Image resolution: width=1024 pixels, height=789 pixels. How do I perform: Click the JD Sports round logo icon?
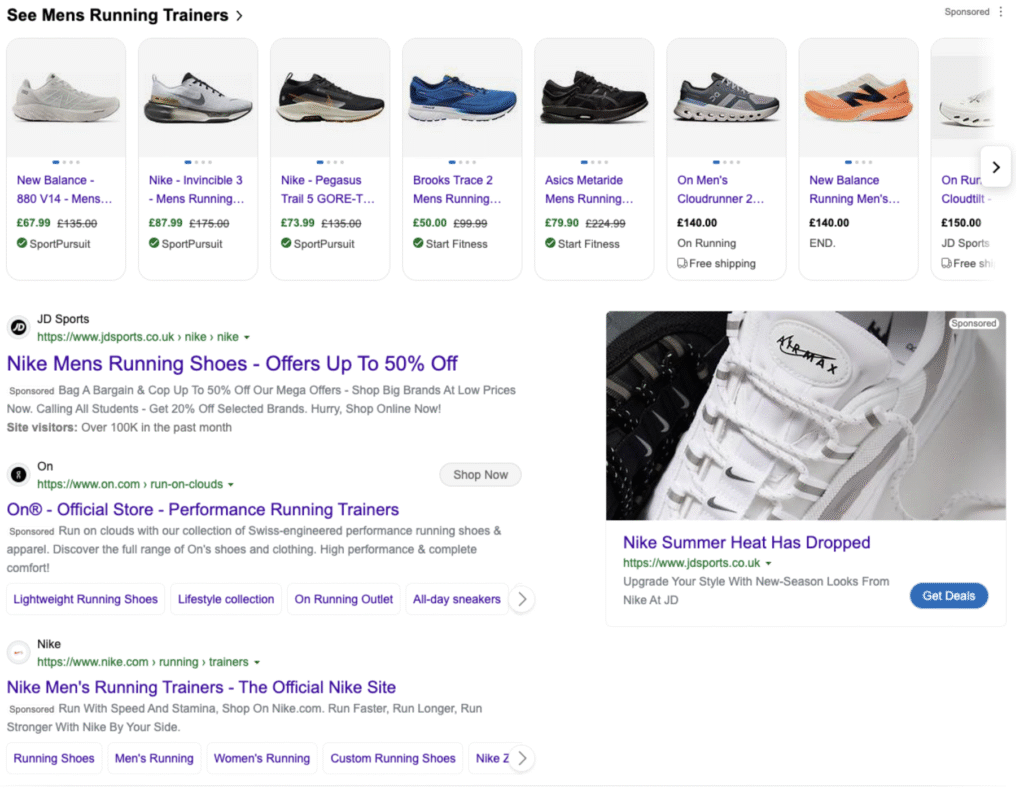[x=18, y=327]
